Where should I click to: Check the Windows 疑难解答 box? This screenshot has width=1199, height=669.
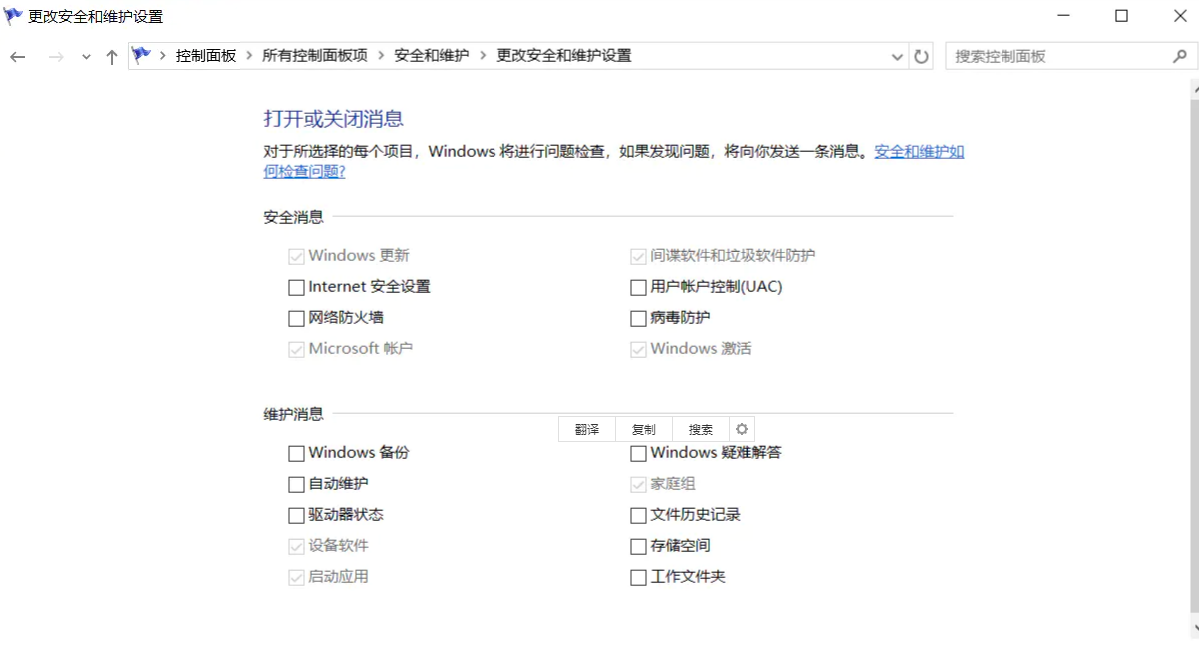click(638, 453)
